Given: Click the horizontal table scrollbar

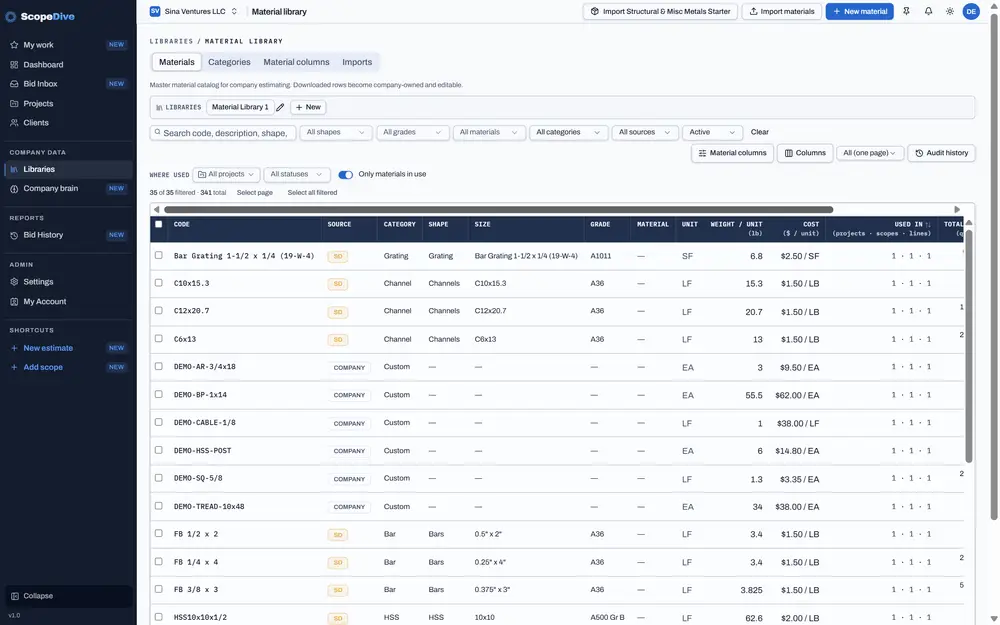Looking at the screenshot, I should coord(499,210).
